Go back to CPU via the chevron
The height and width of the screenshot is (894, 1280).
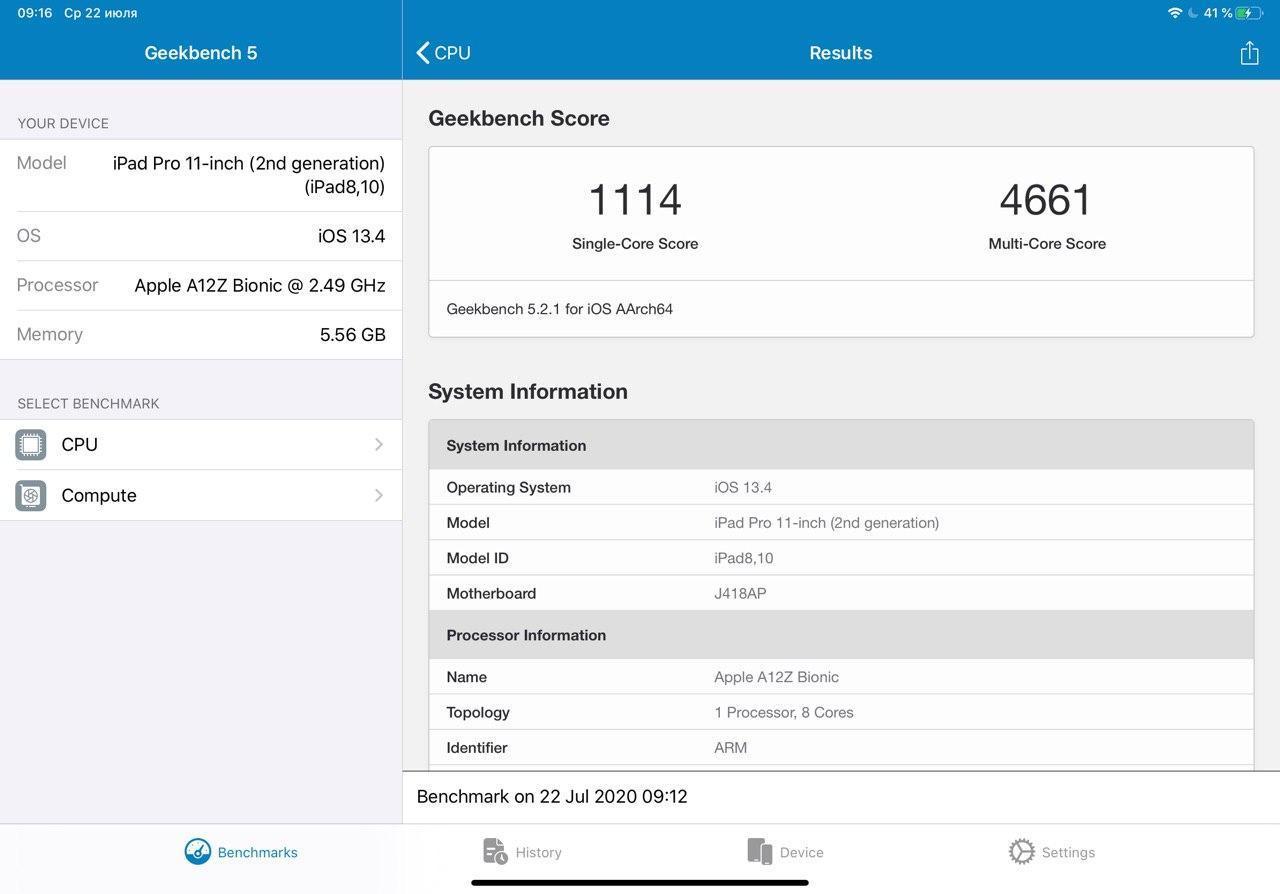click(x=443, y=53)
